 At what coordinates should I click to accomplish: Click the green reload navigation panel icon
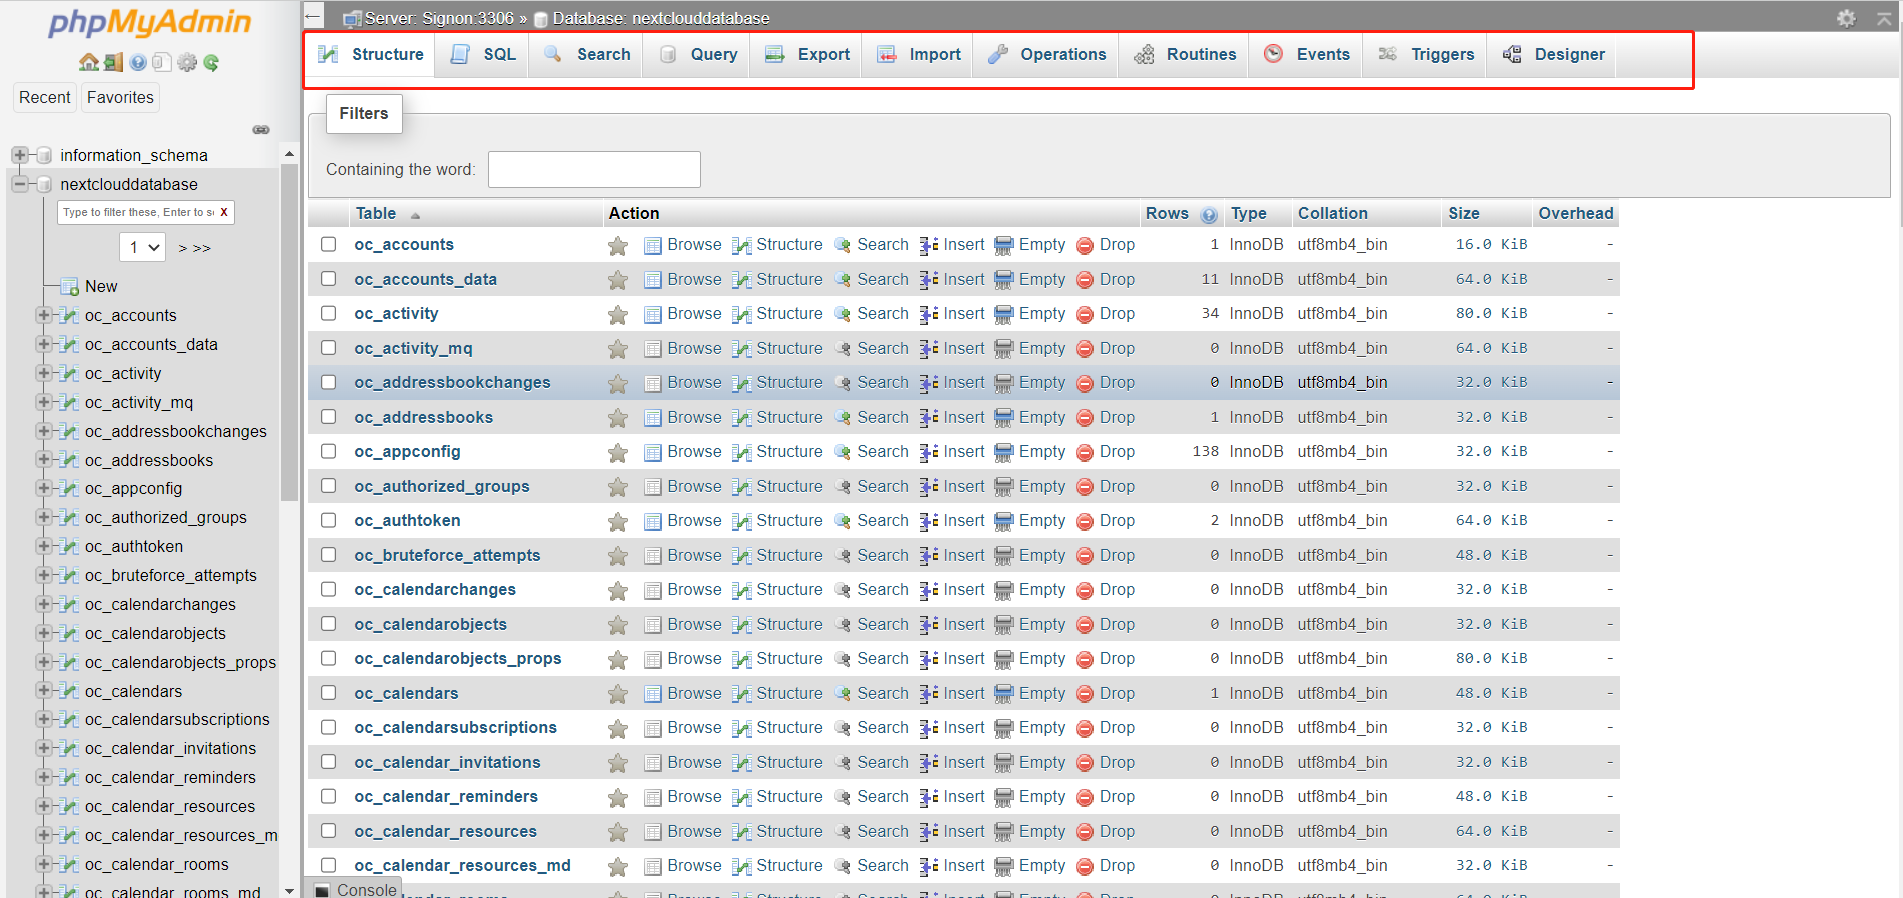[x=211, y=62]
